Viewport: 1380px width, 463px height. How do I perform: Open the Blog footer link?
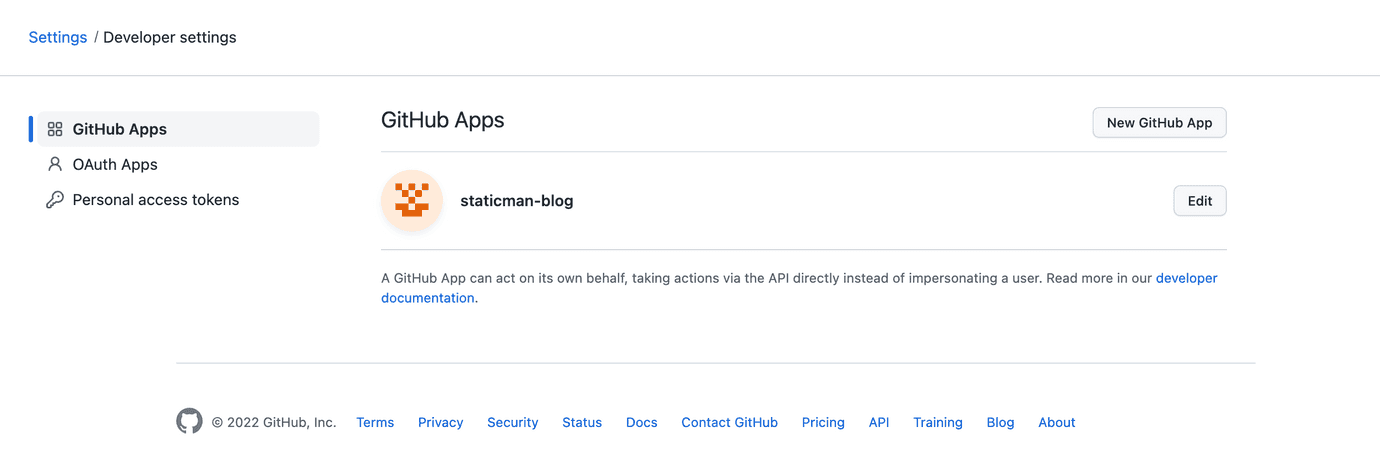(x=1000, y=422)
